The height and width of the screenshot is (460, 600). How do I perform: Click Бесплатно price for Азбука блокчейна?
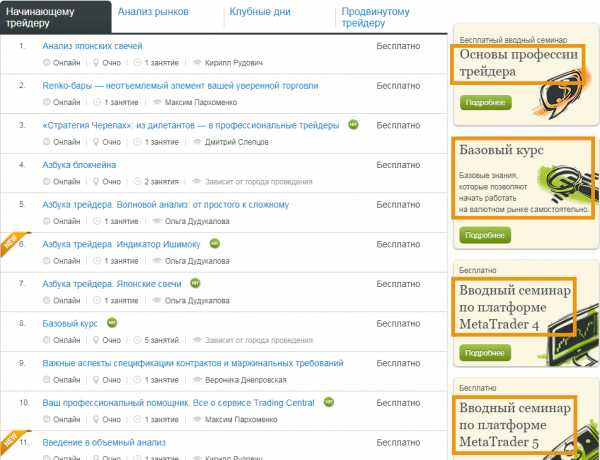pyautogui.click(x=398, y=165)
